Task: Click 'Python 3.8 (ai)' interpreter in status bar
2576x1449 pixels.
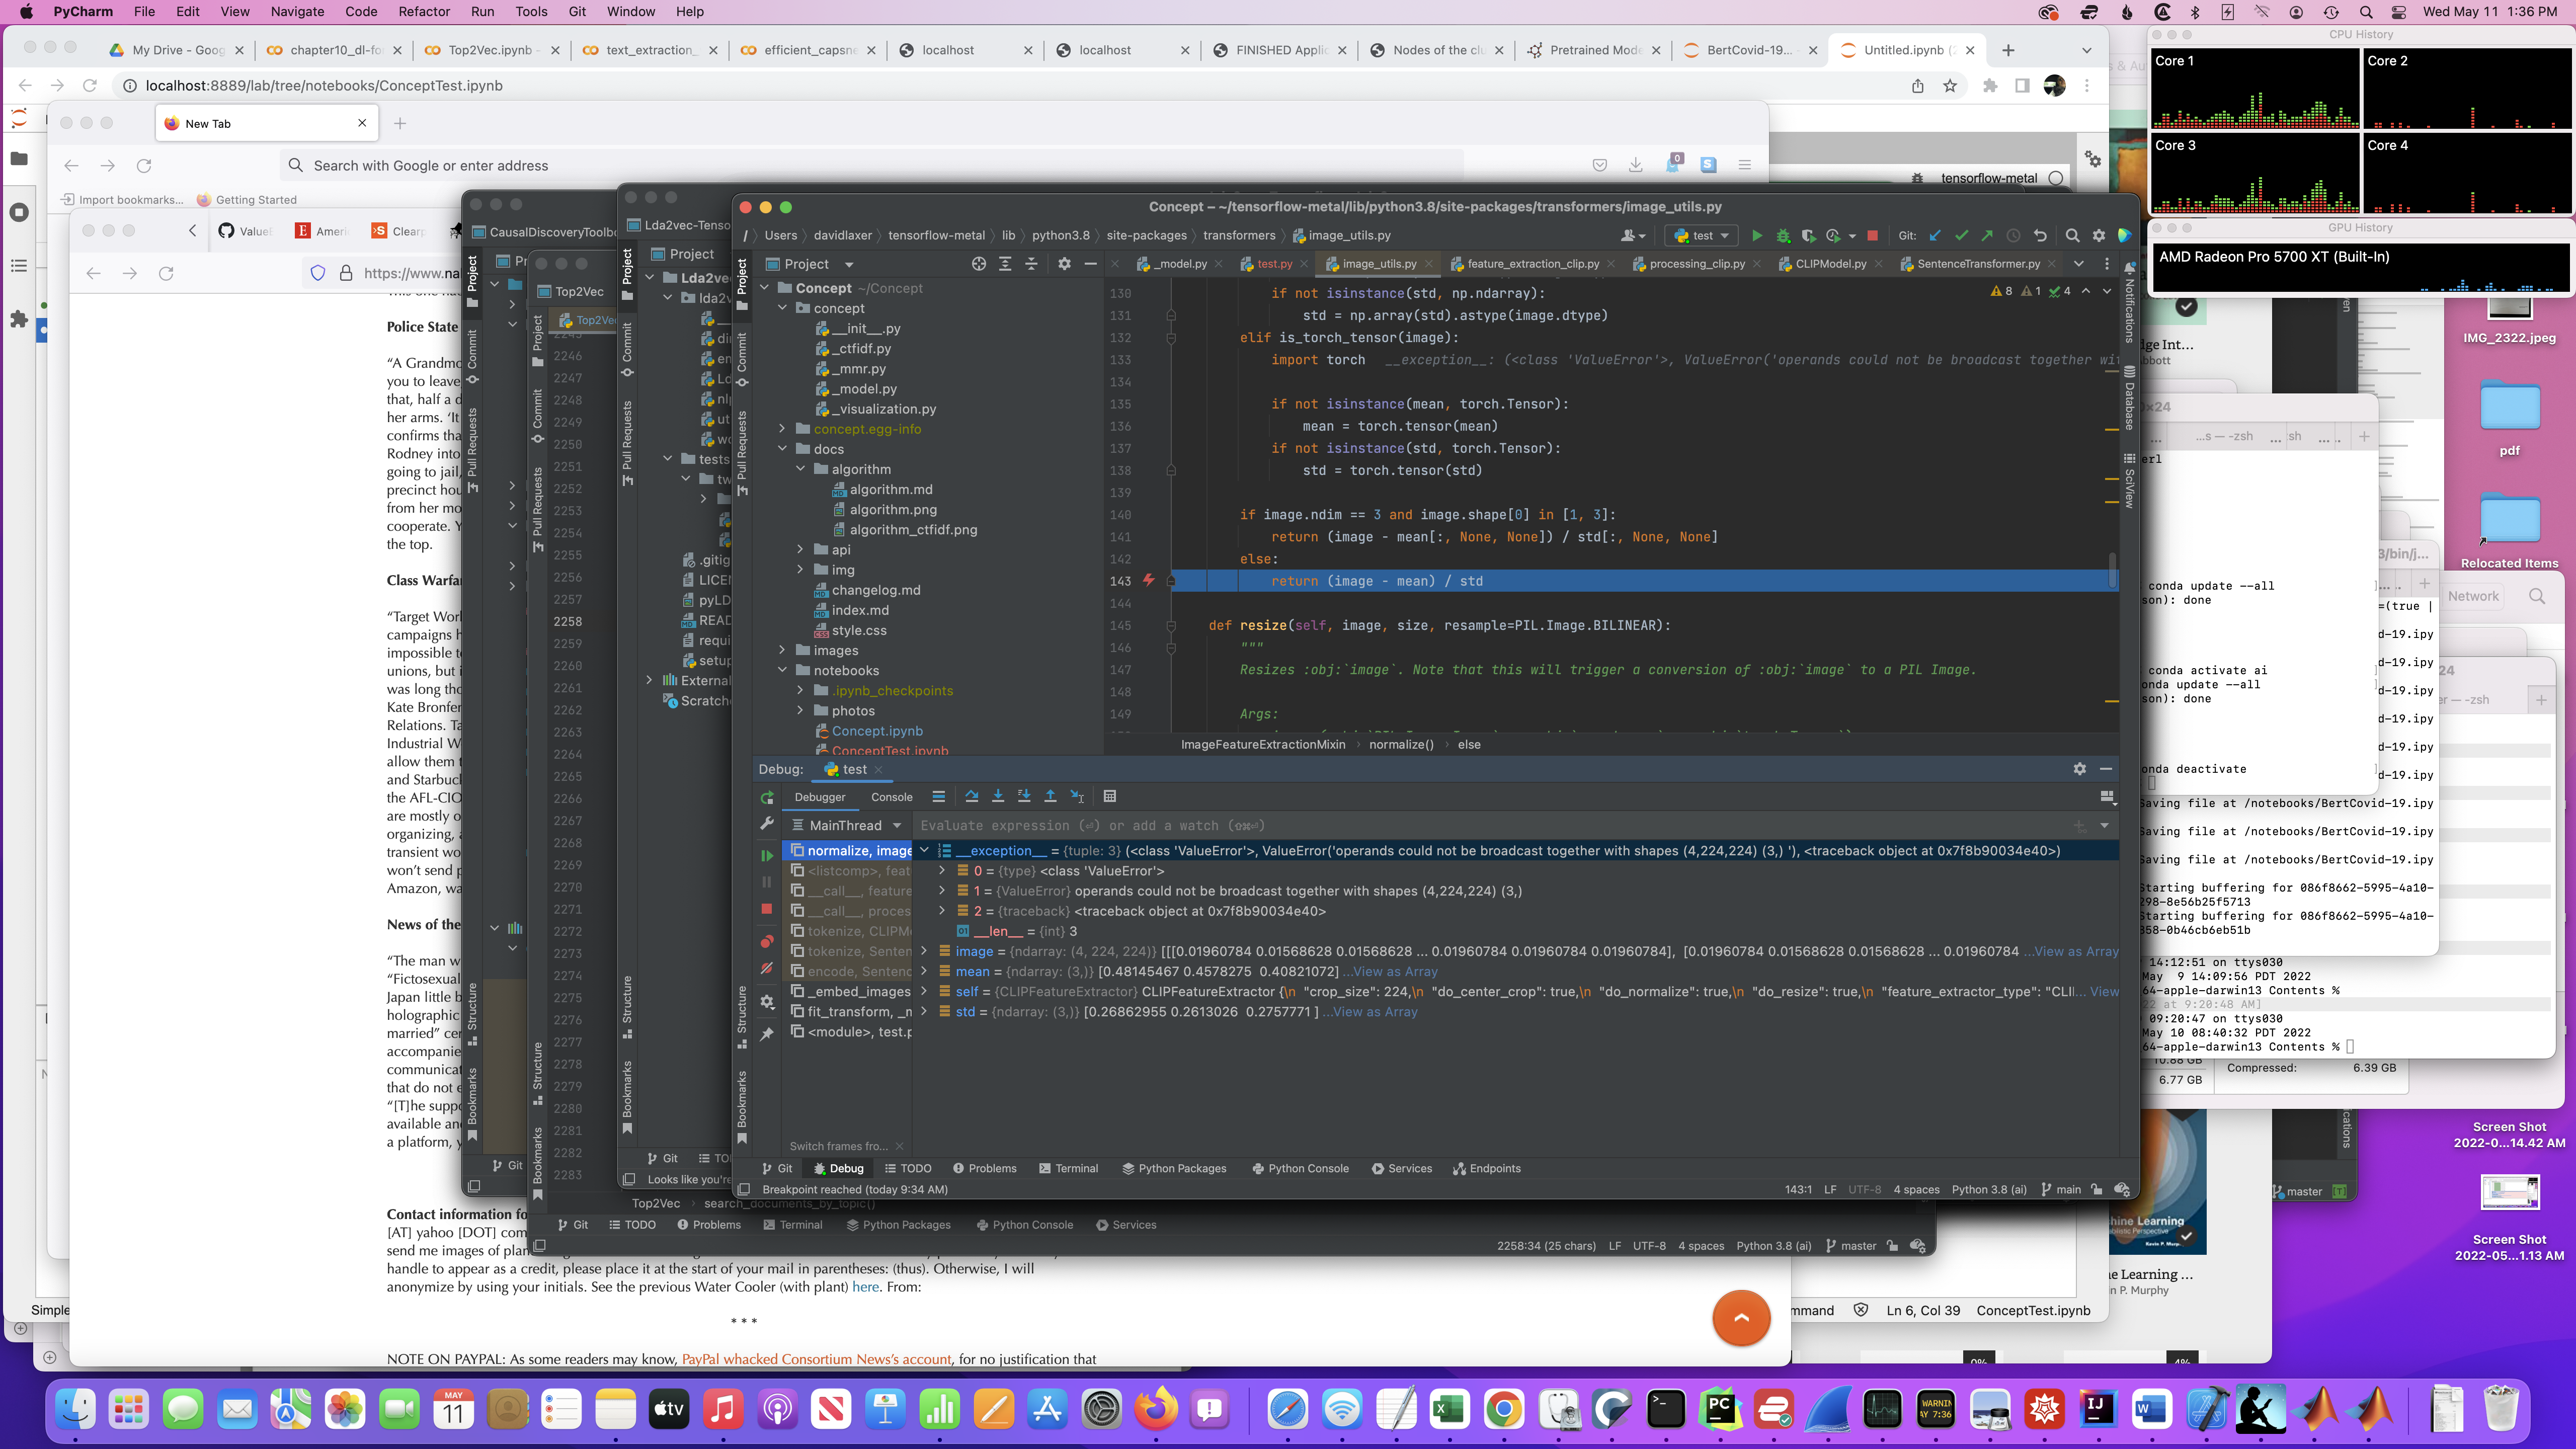Action: (1989, 1190)
